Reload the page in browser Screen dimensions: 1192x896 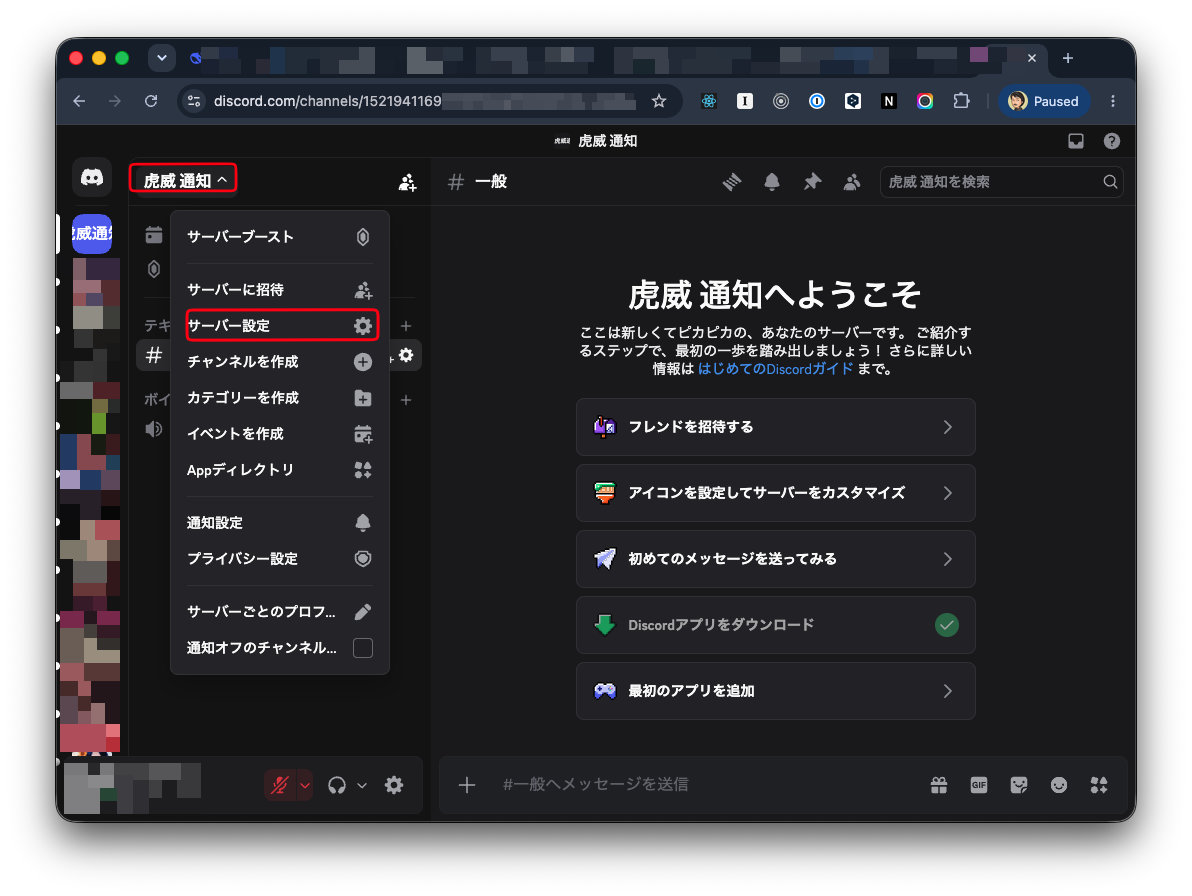151,101
